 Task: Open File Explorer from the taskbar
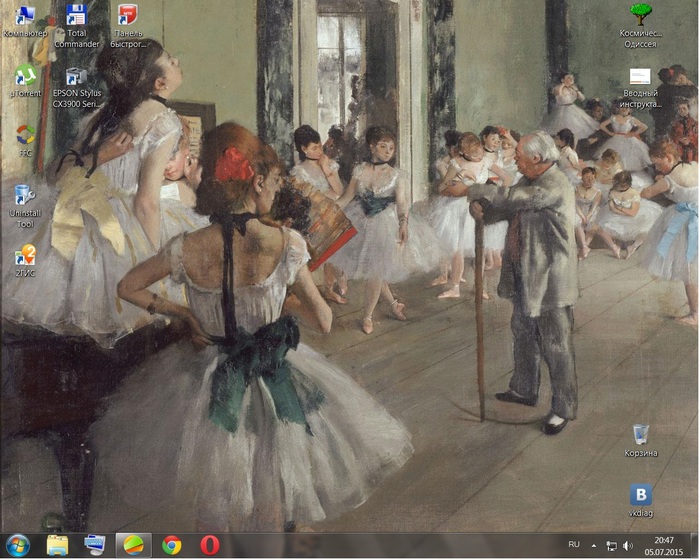pos(58,546)
